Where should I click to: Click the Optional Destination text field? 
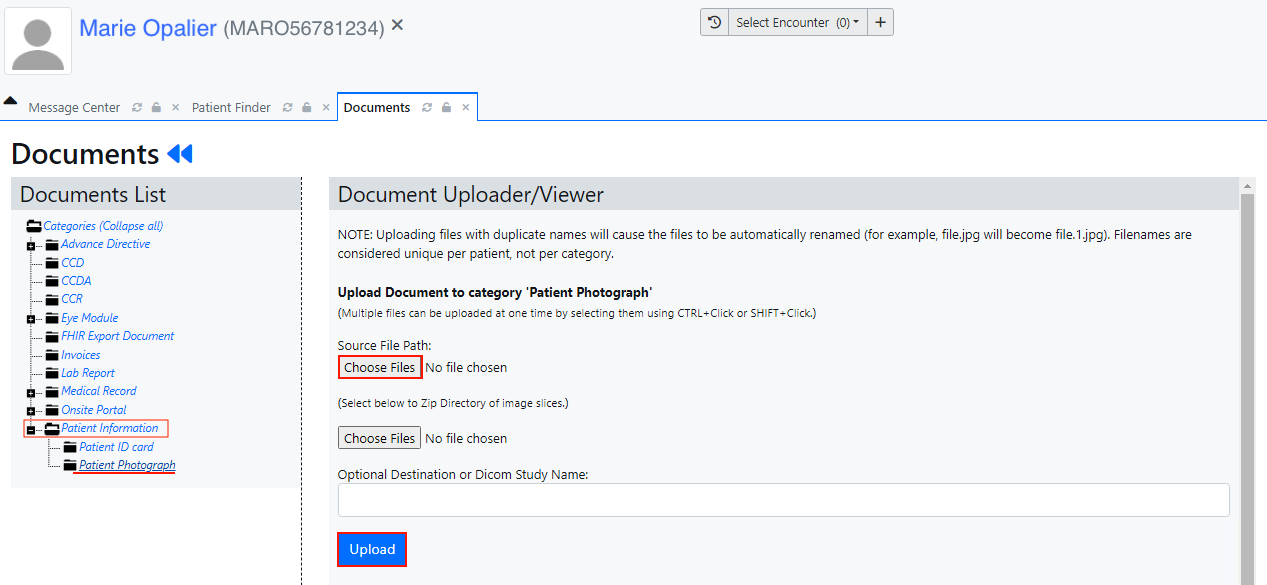pos(783,500)
